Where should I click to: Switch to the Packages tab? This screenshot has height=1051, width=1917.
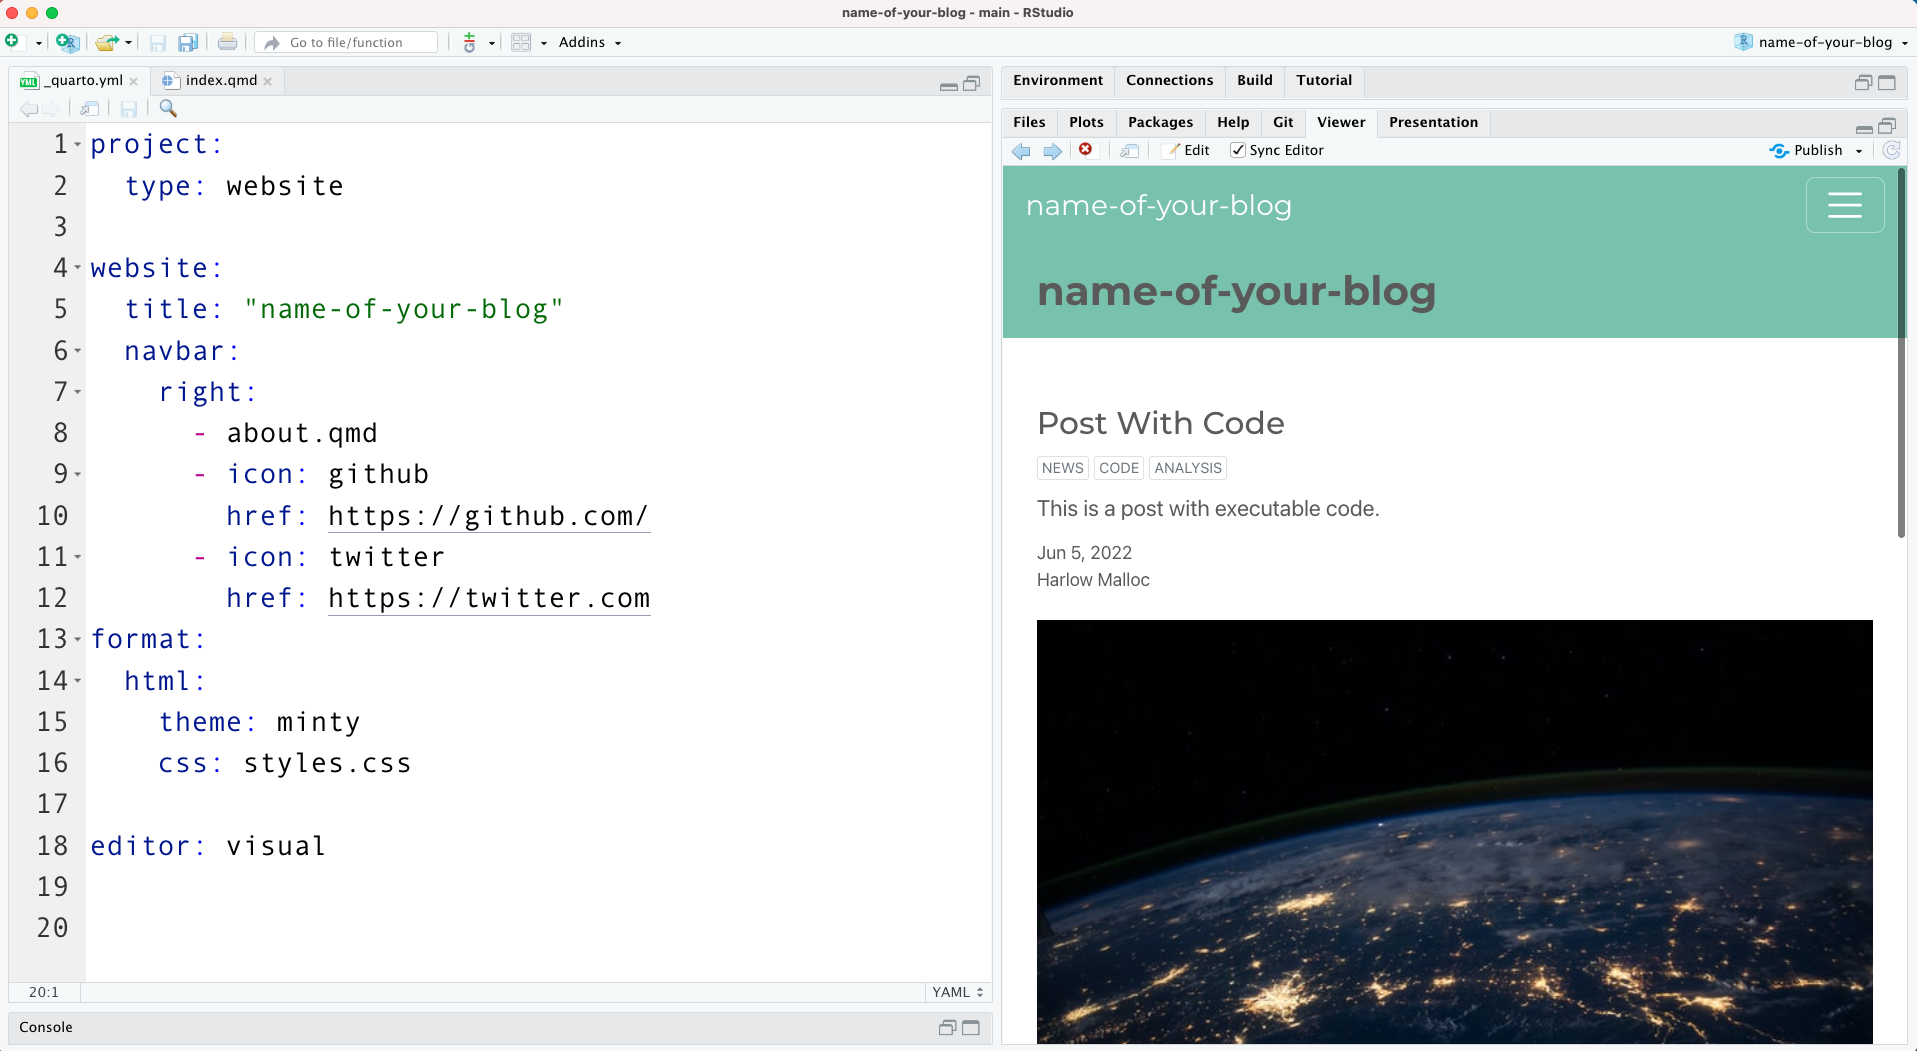[1160, 122]
